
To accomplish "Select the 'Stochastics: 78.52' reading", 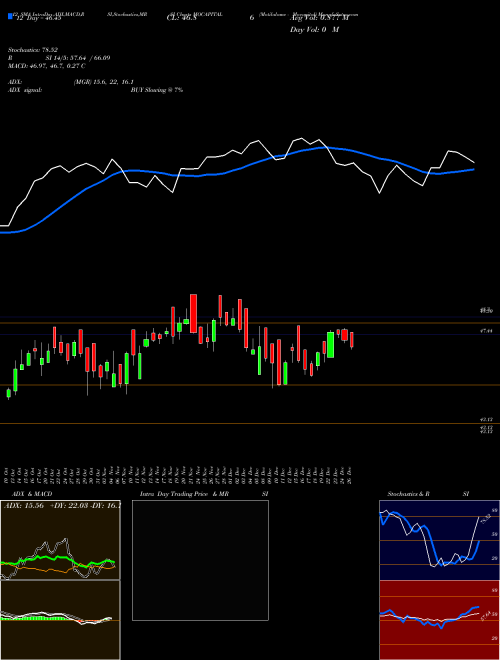I will (x=32, y=50).
